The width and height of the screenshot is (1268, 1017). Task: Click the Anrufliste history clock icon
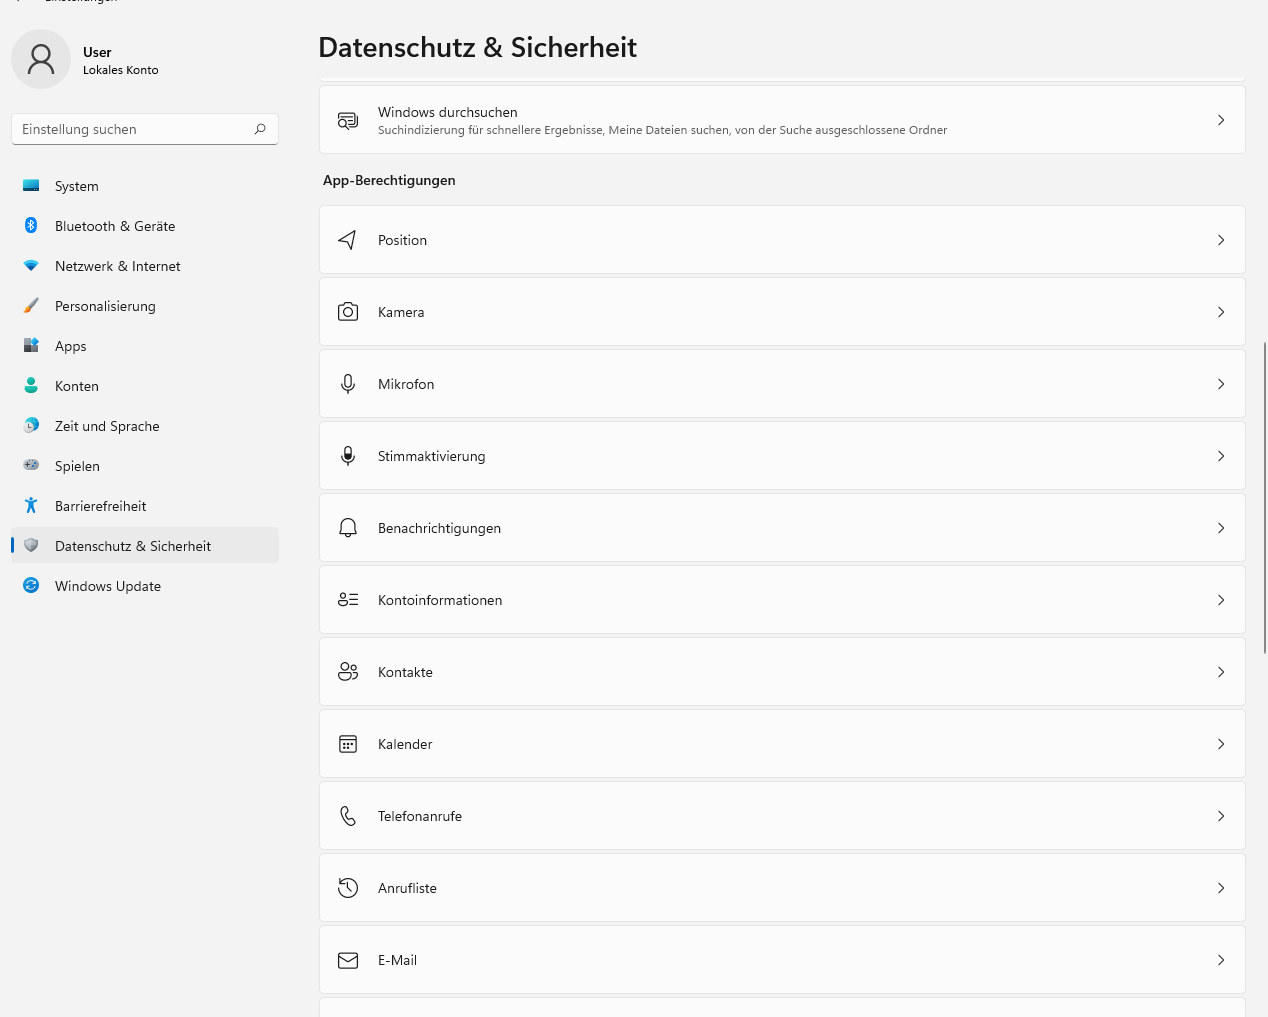point(348,888)
